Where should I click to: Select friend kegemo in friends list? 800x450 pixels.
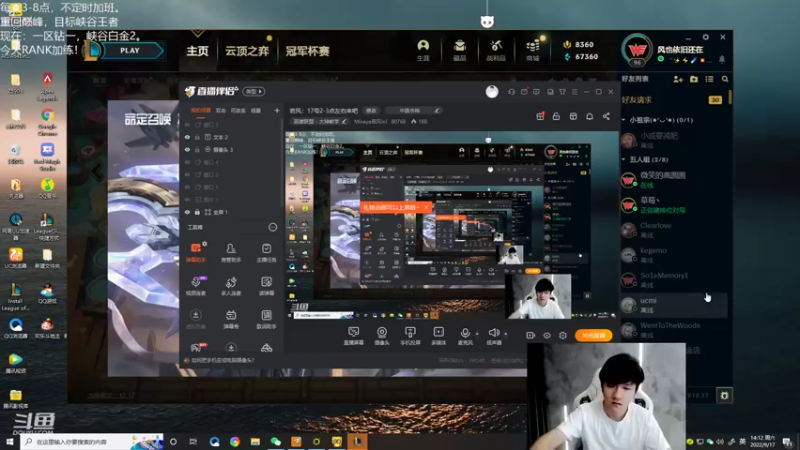(x=673, y=255)
